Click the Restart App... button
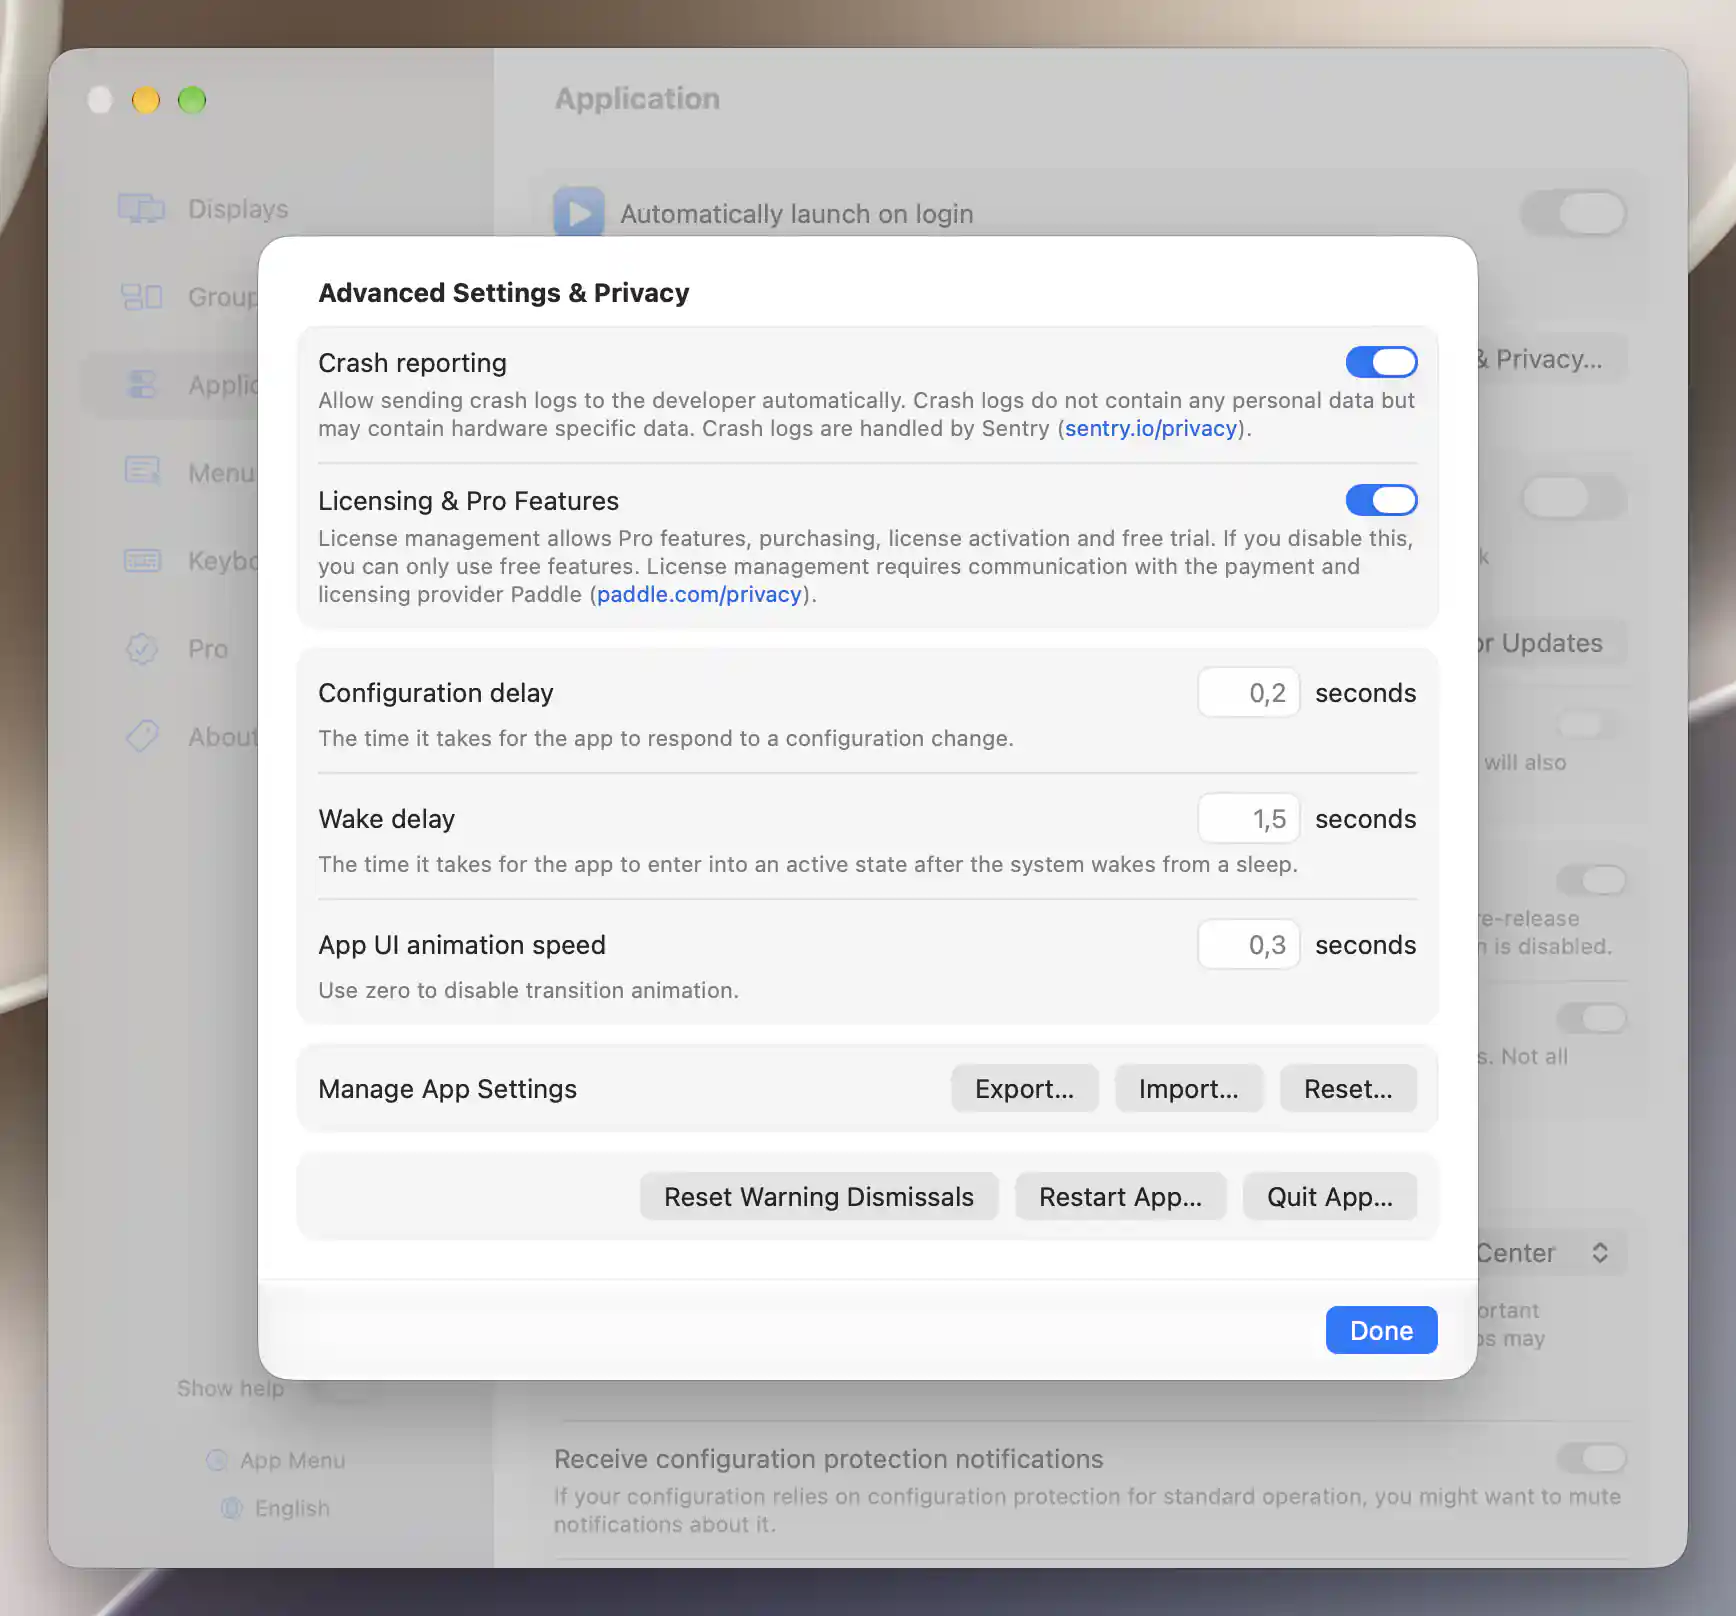Image resolution: width=1736 pixels, height=1616 pixels. tap(1120, 1197)
